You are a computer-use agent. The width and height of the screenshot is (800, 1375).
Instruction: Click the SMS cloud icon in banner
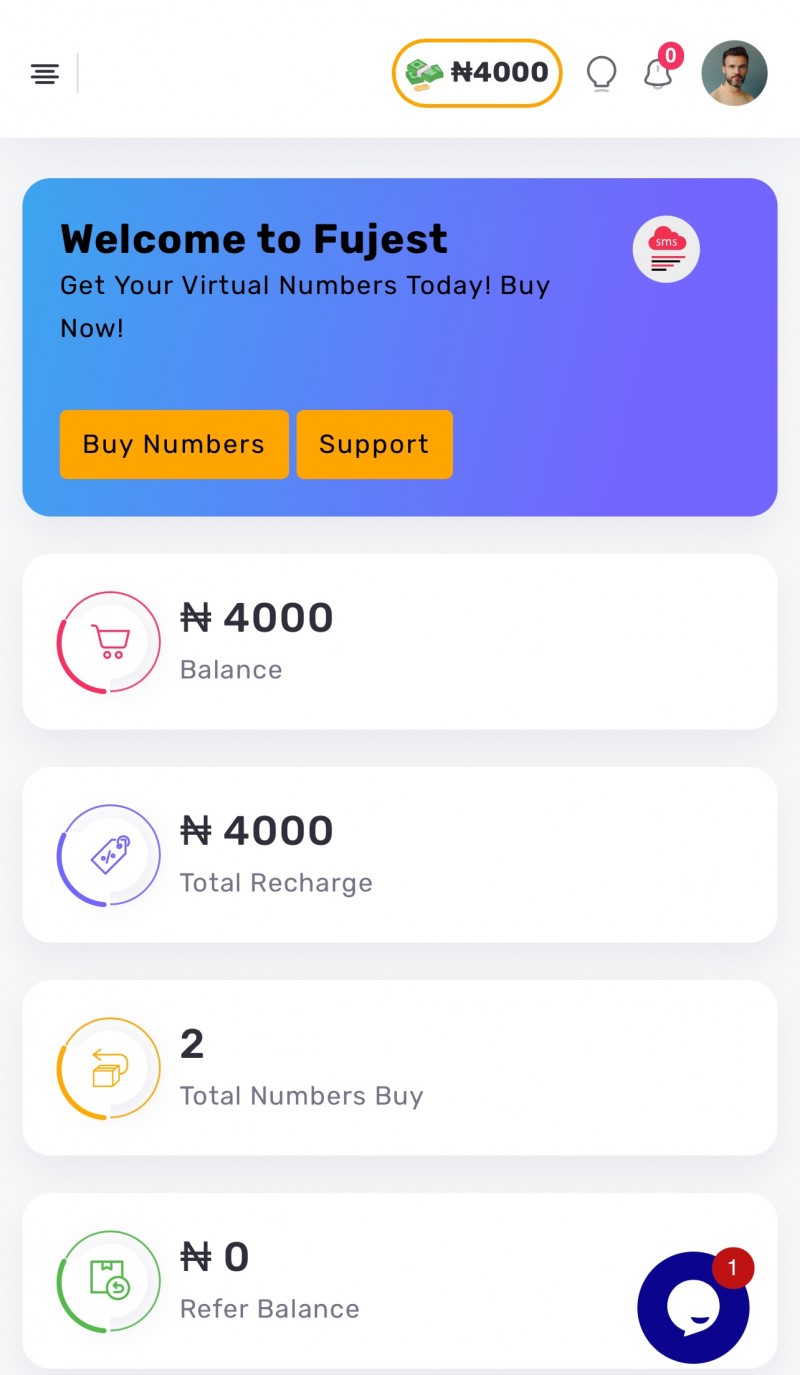pyautogui.click(x=666, y=250)
